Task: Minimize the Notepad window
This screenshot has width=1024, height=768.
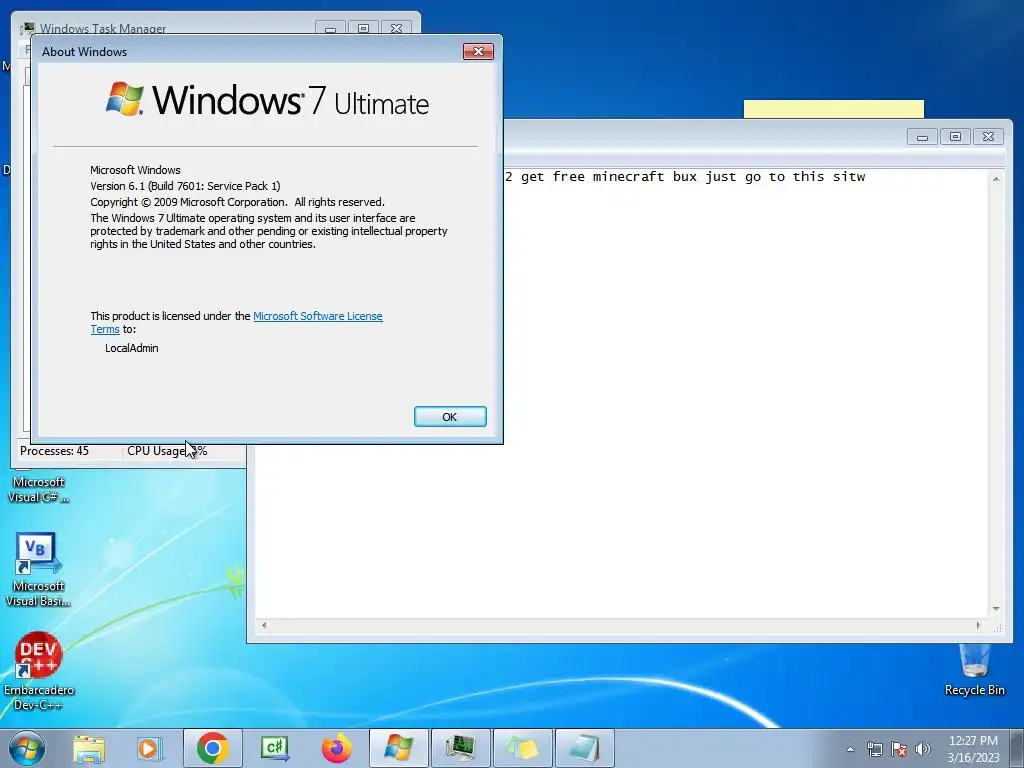Action: pyautogui.click(x=922, y=136)
